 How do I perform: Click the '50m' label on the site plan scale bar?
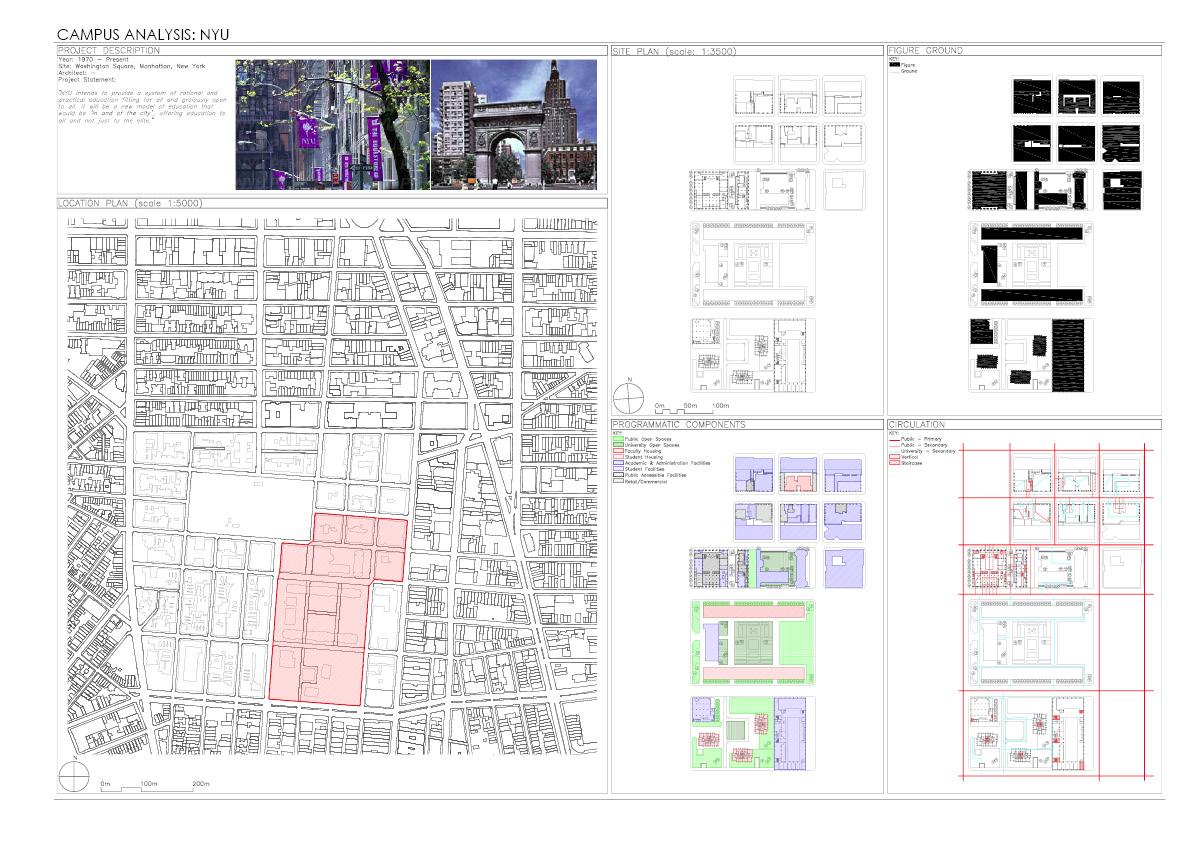pos(690,406)
